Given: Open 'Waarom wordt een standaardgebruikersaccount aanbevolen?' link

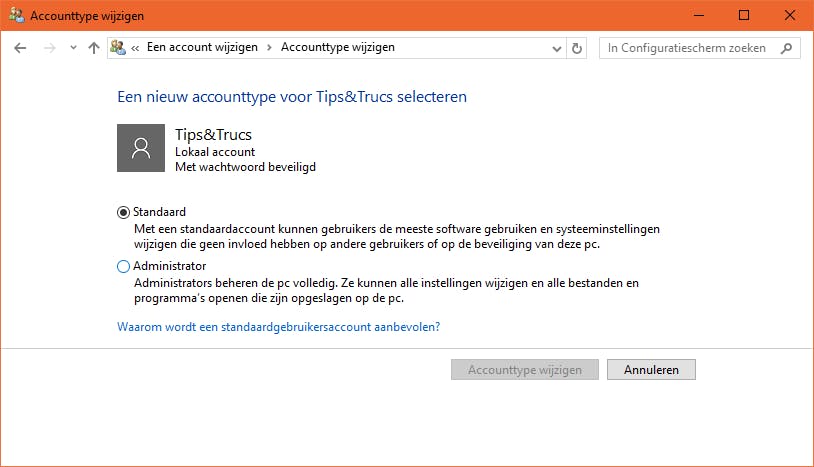Looking at the screenshot, I should (279, 326).
